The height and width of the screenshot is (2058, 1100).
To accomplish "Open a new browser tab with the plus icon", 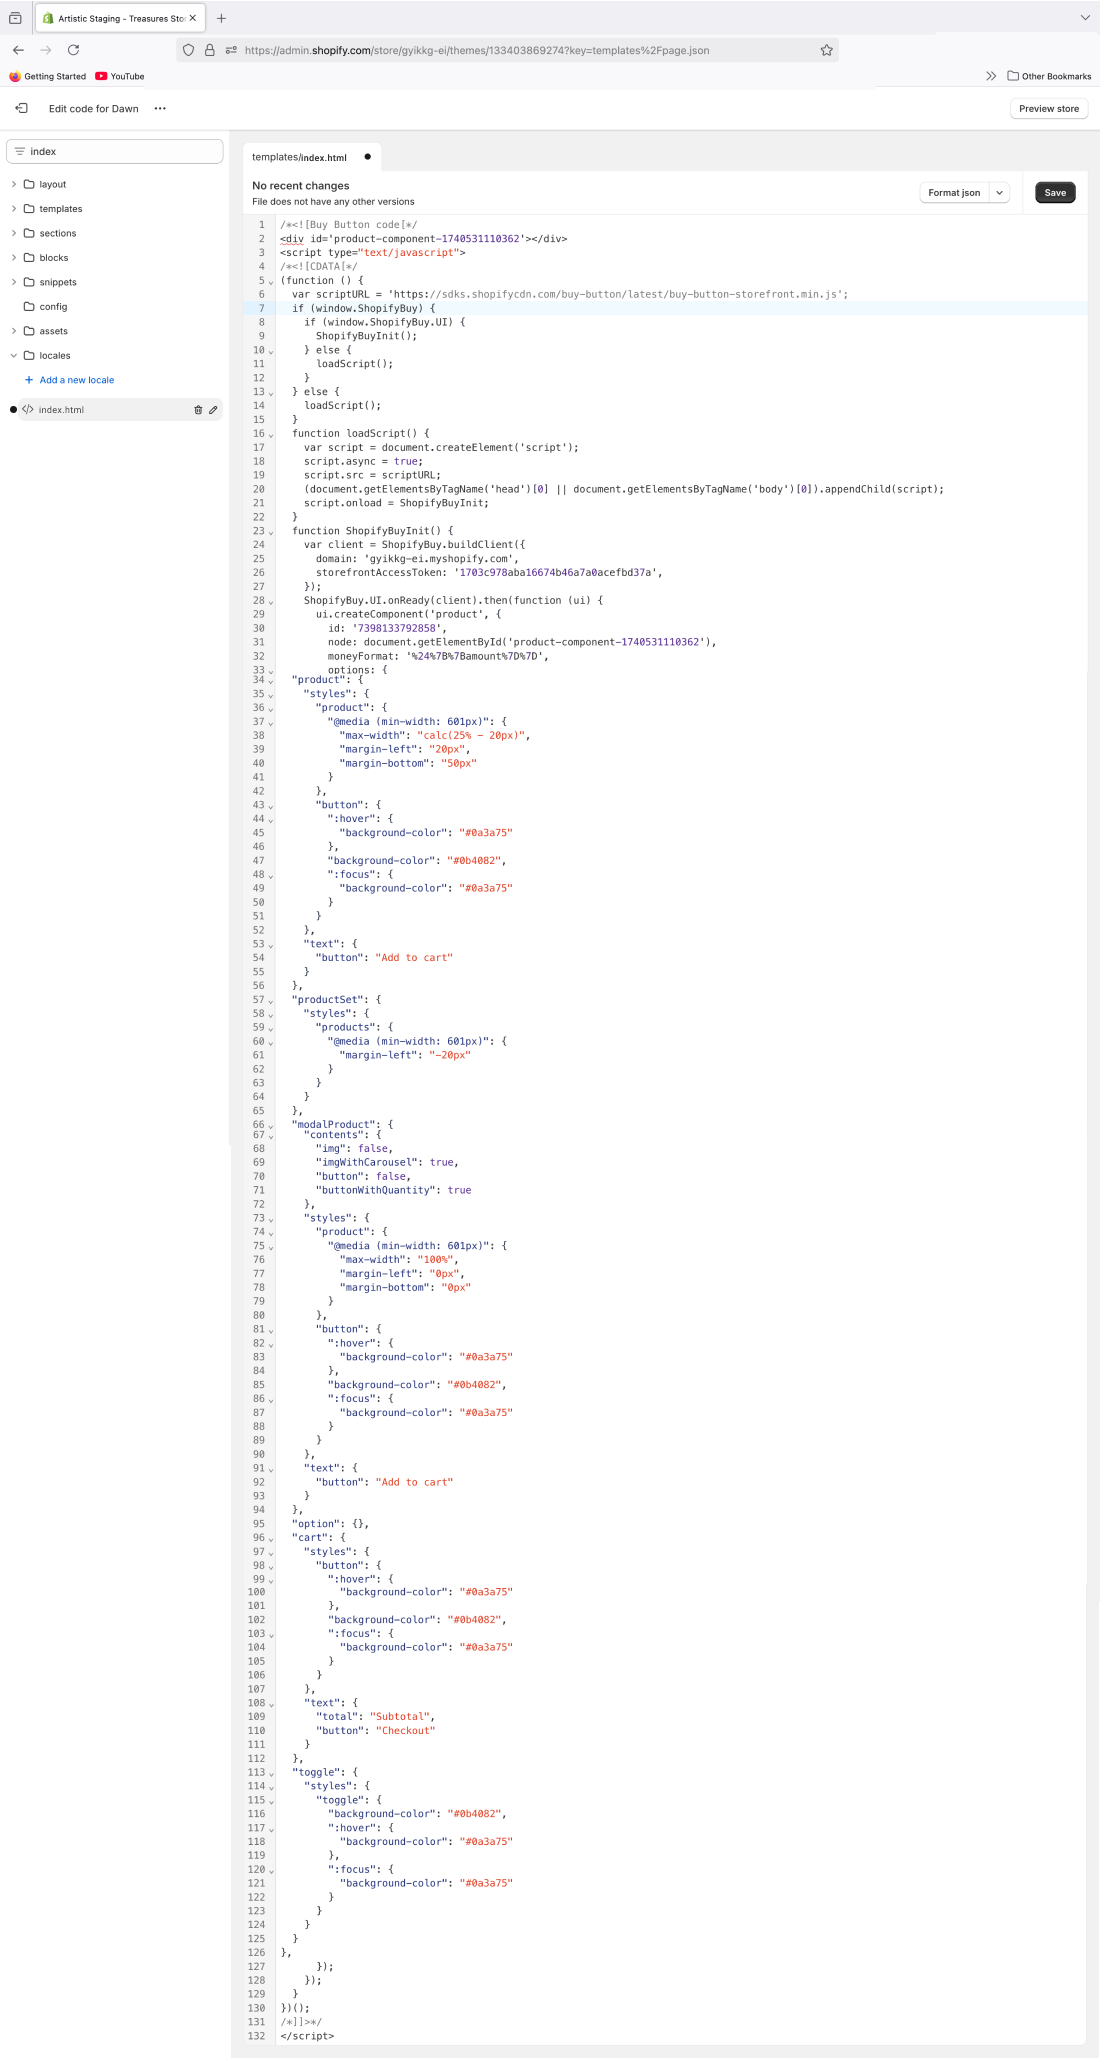I will pyautogui.click(x=221, y=18).
